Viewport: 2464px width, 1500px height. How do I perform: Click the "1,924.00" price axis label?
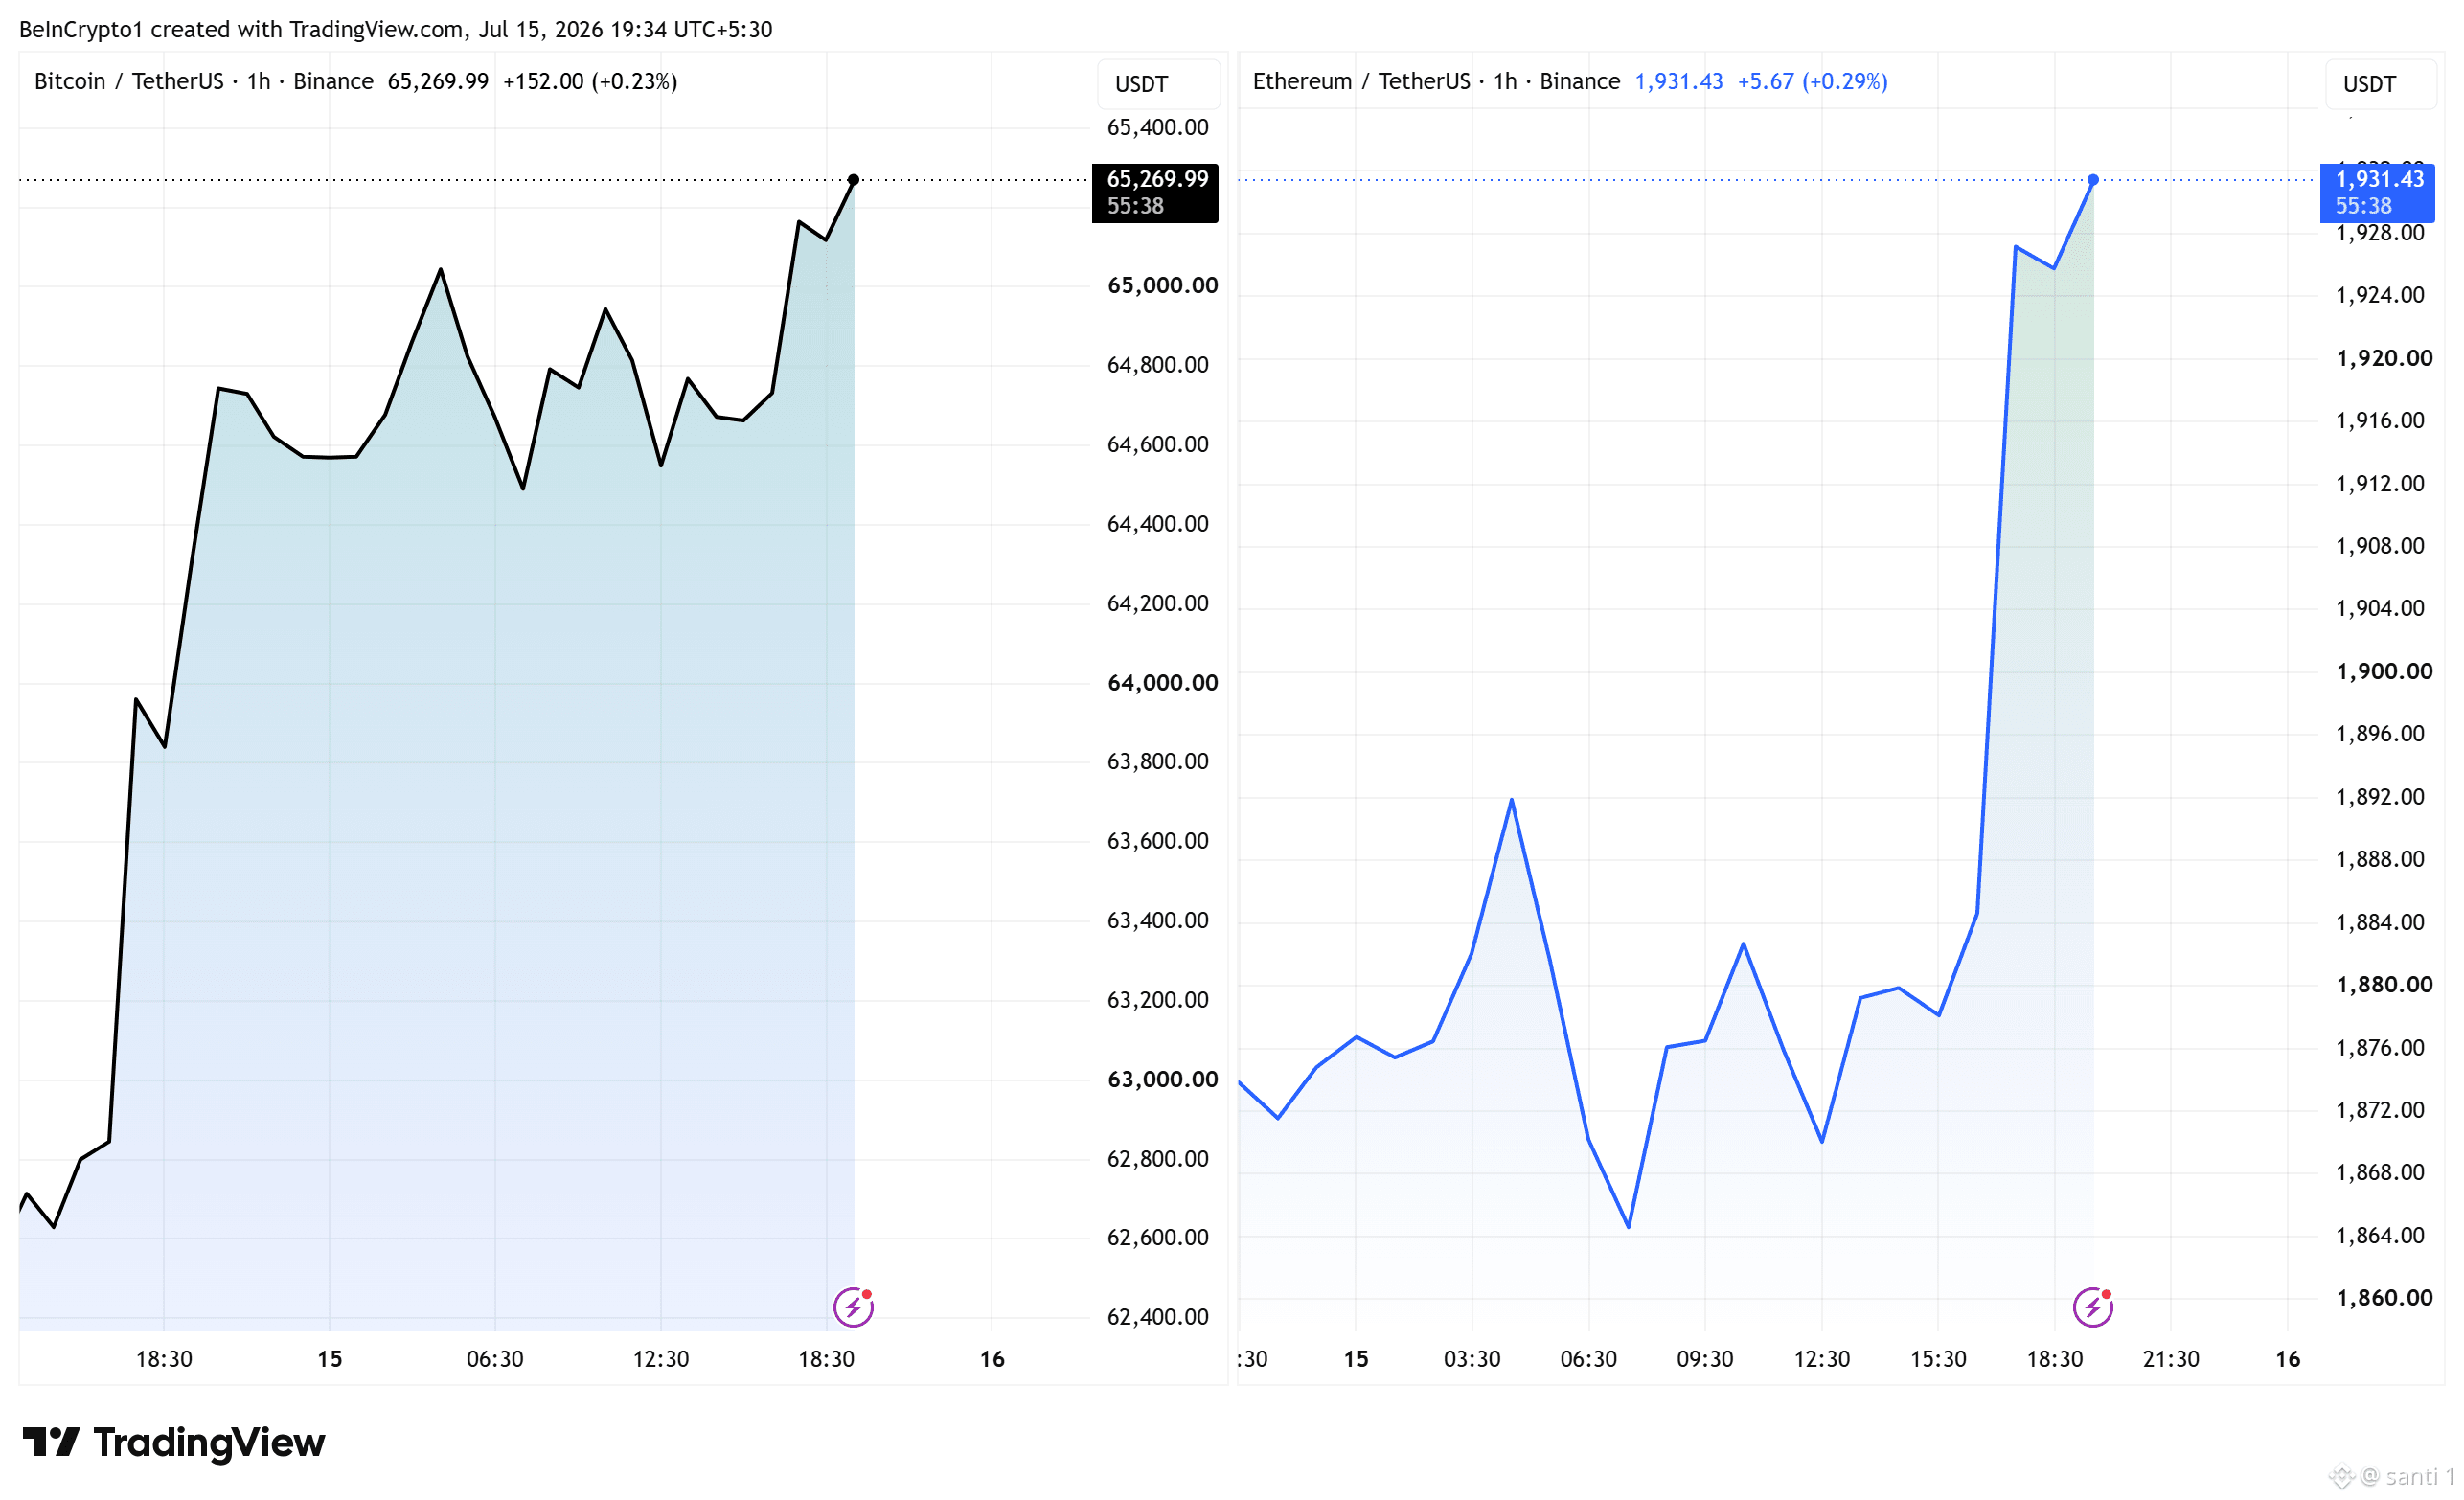point(2380,295)
